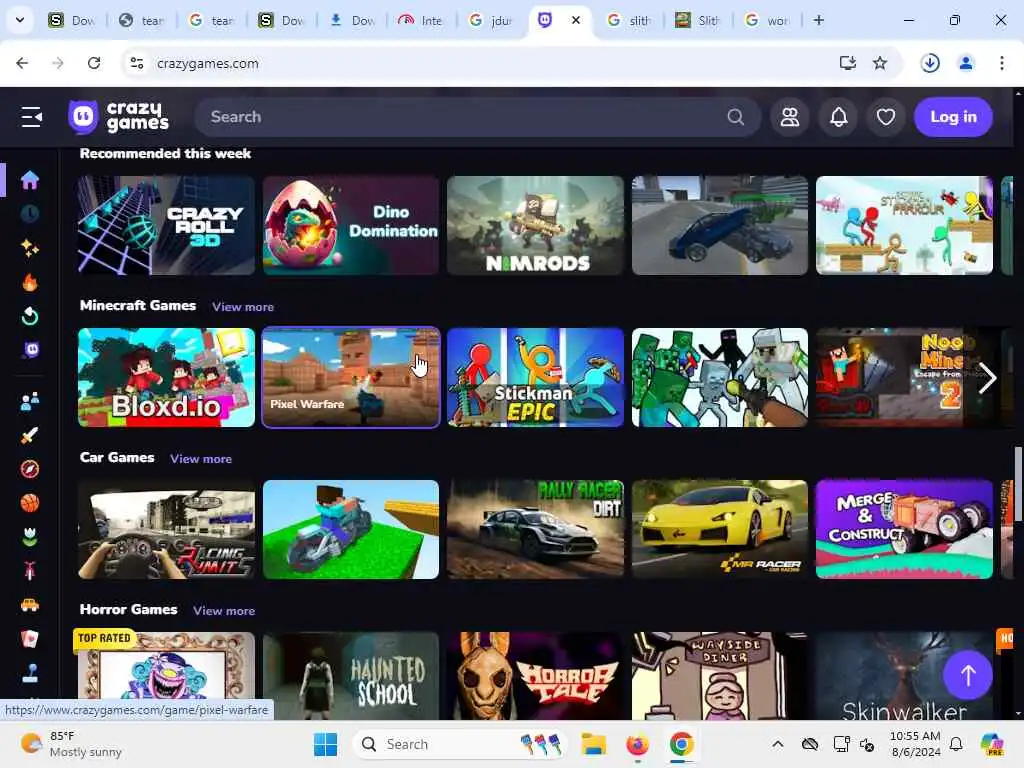Viewport: 1024px width, 768px height.
Task: Open recently played via the clock icon
Action: click(29, 214)
